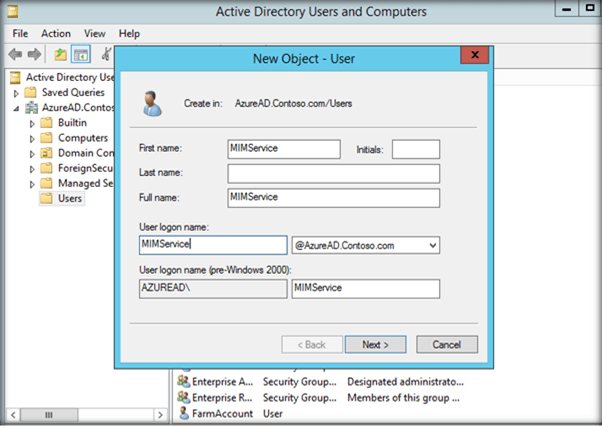This screenshot has width=602, height=426.
Task: Select the Builtin tree item
Action: pos(73,123)
